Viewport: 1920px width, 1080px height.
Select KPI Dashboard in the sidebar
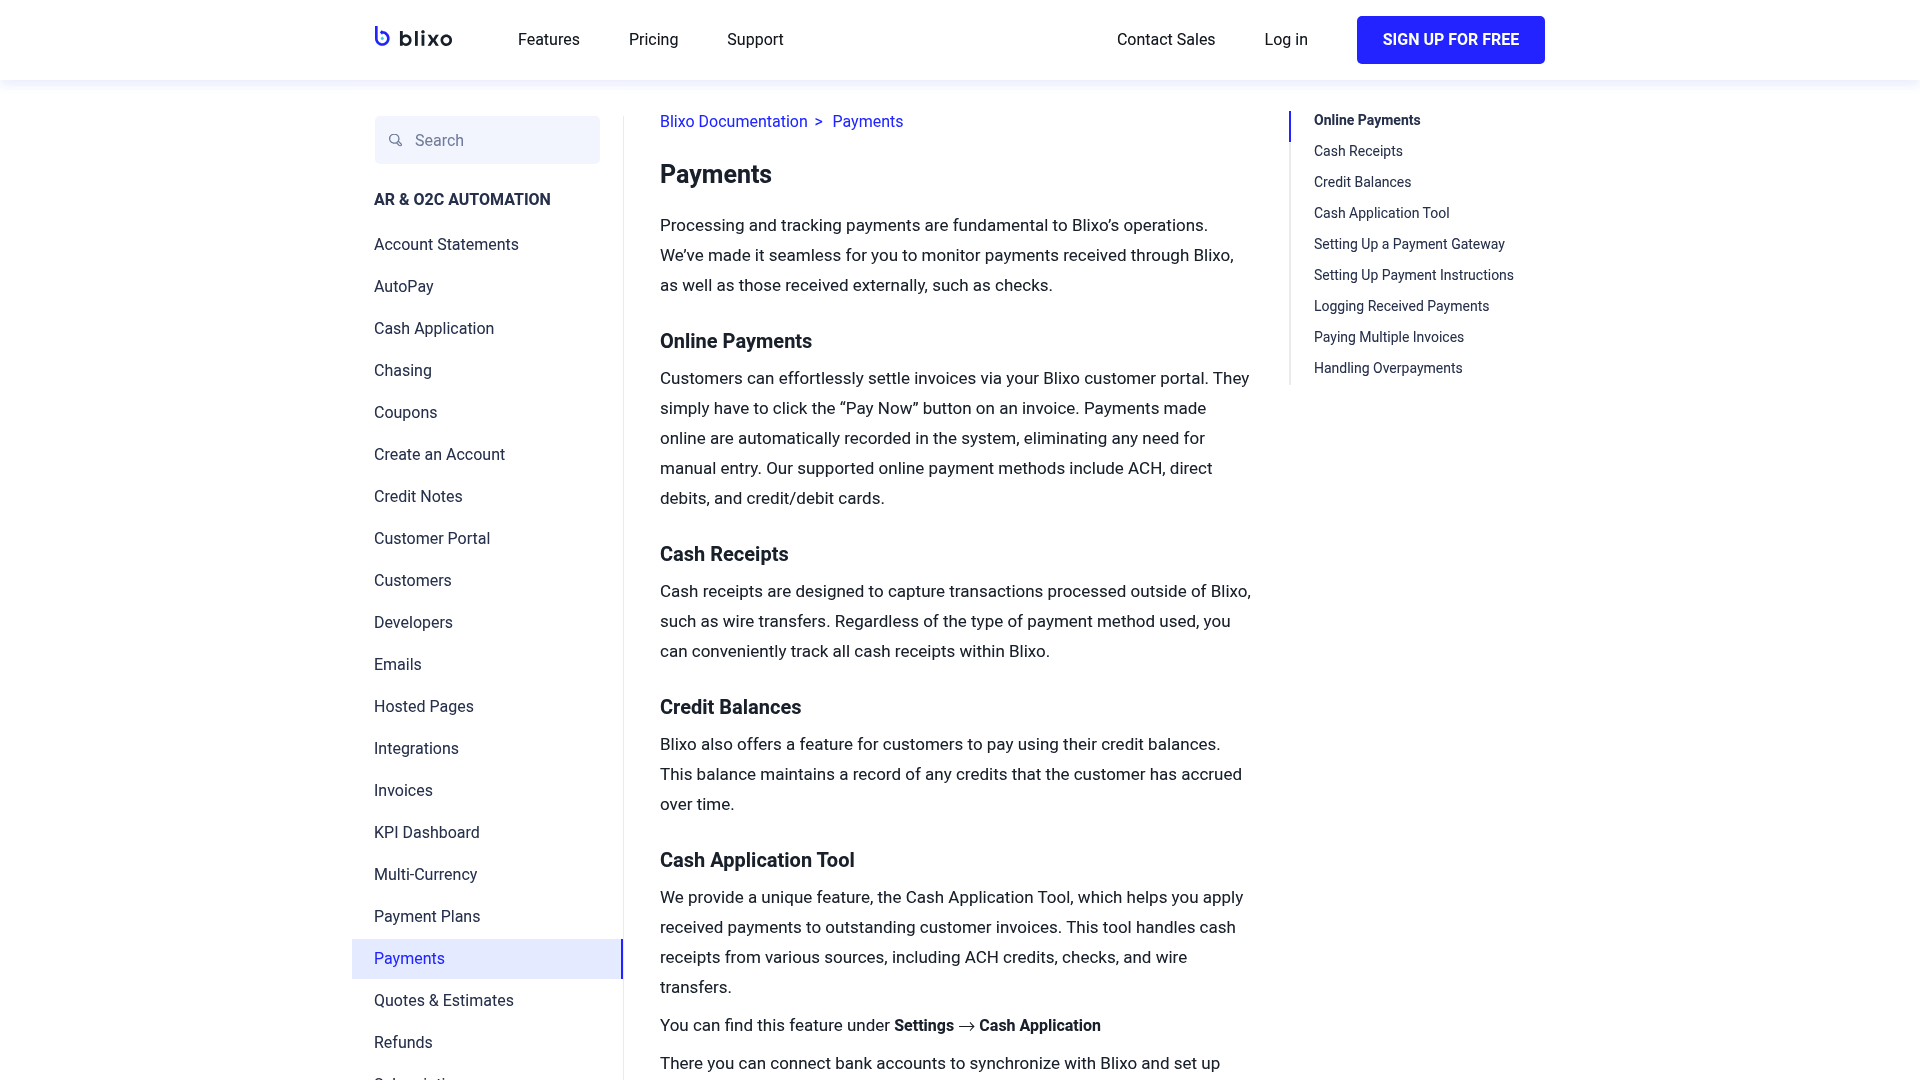427,832
